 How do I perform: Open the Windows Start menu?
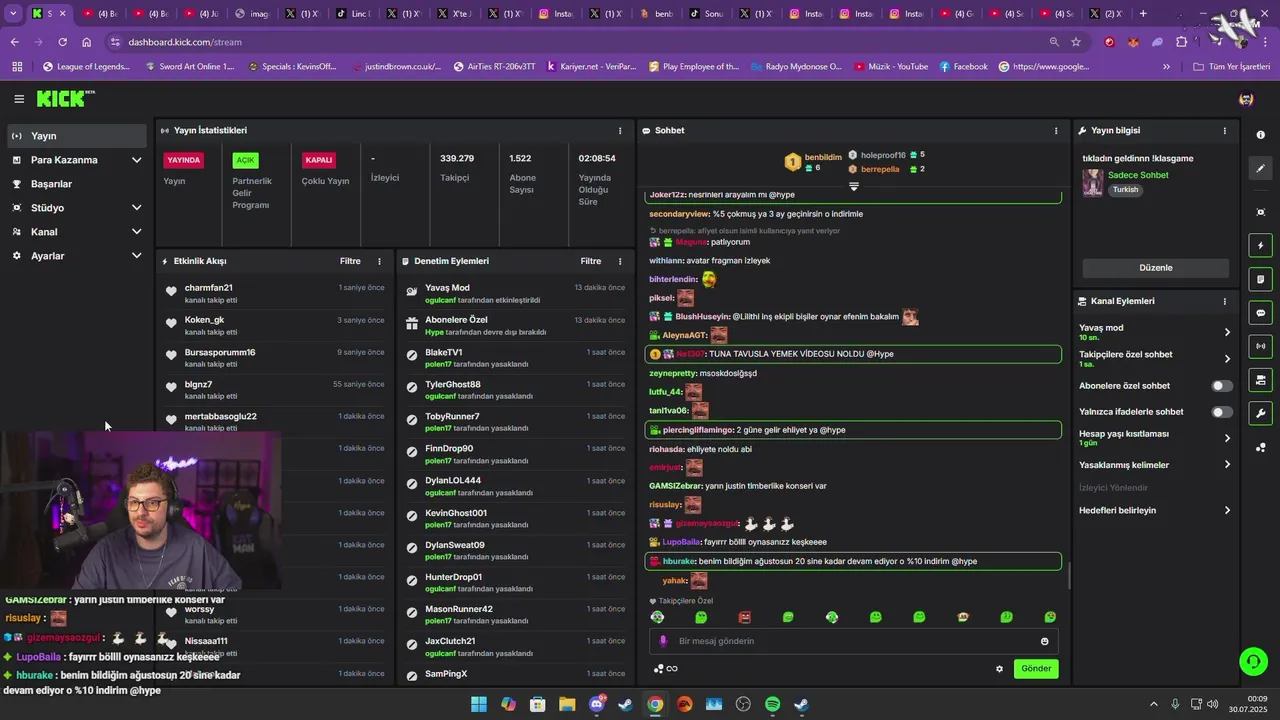click(x=479, y=704)
